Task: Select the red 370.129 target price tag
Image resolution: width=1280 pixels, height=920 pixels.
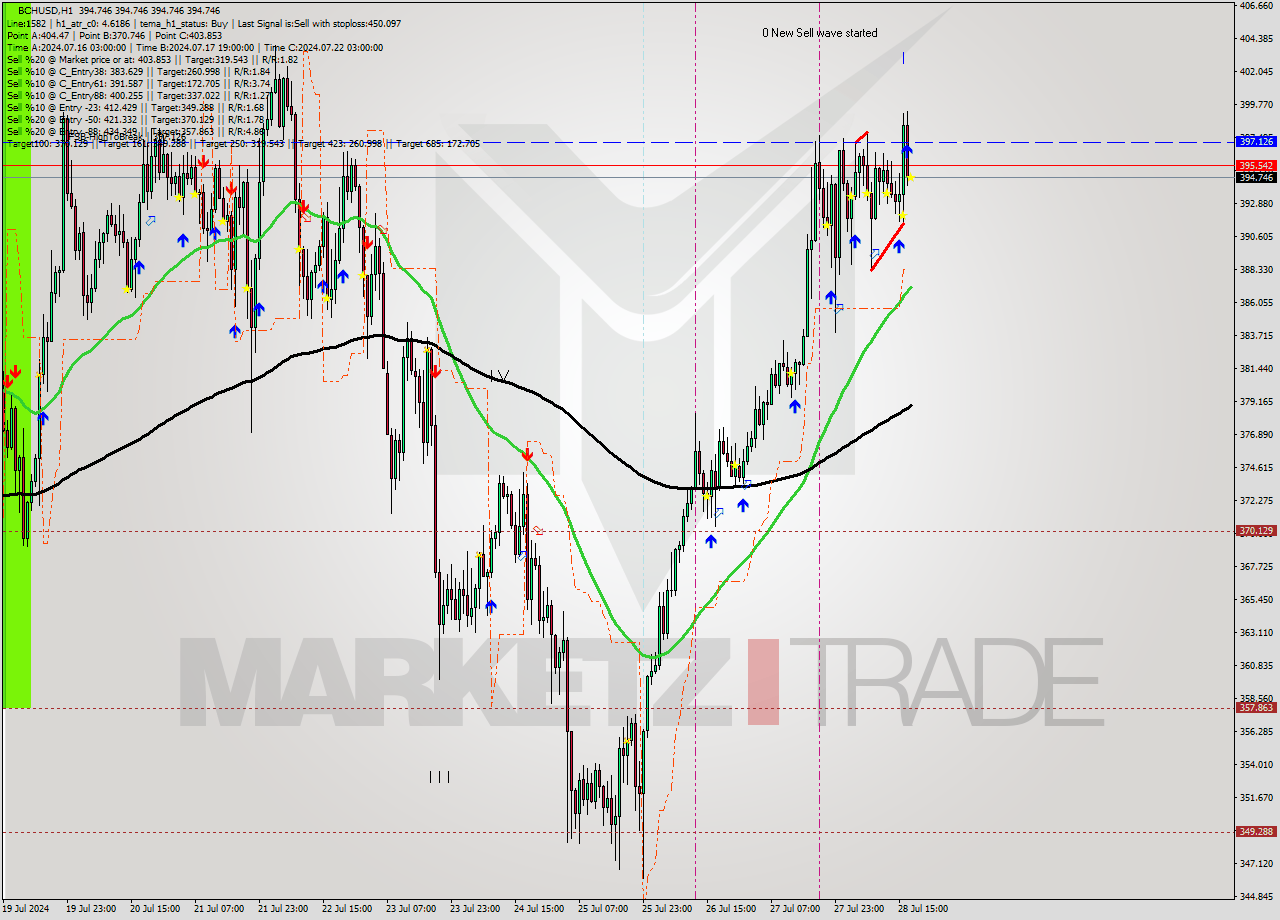Action: 1255,531
